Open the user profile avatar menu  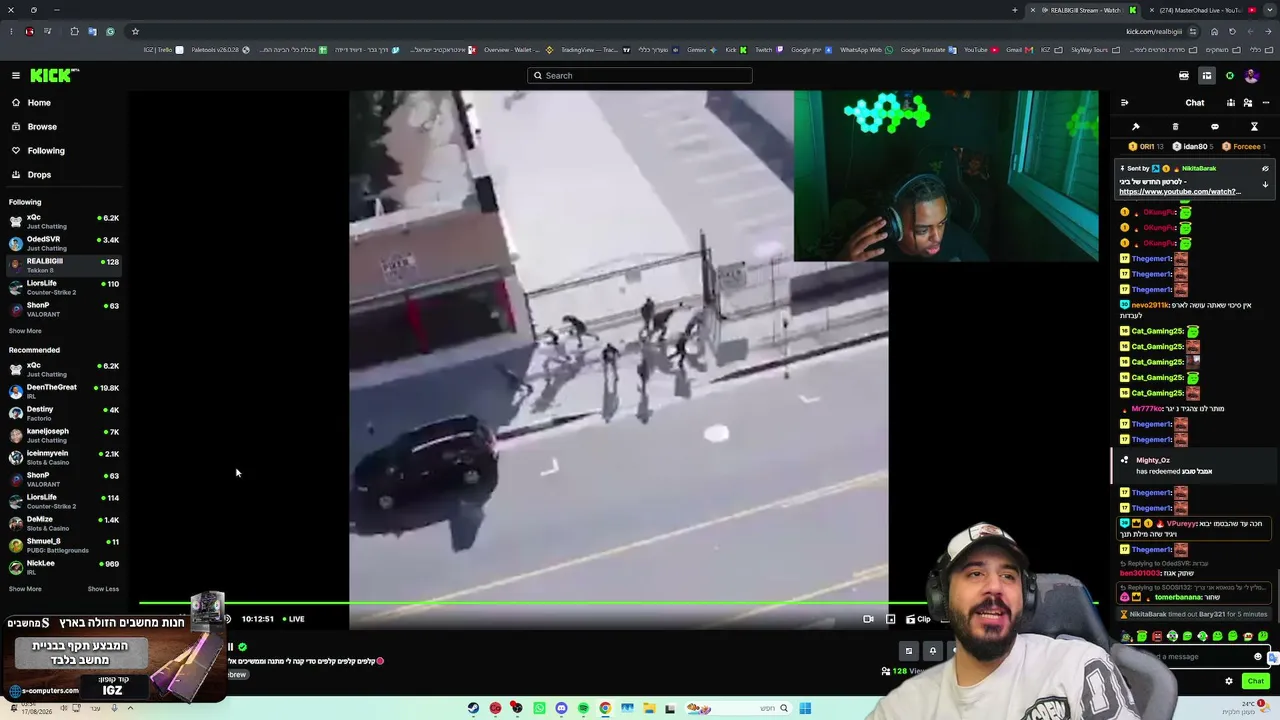(x=1251, y=76)
